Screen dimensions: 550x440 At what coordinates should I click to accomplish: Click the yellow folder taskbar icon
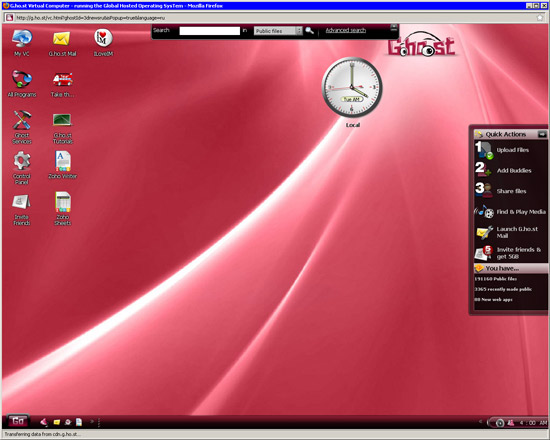tap(56, 422)
